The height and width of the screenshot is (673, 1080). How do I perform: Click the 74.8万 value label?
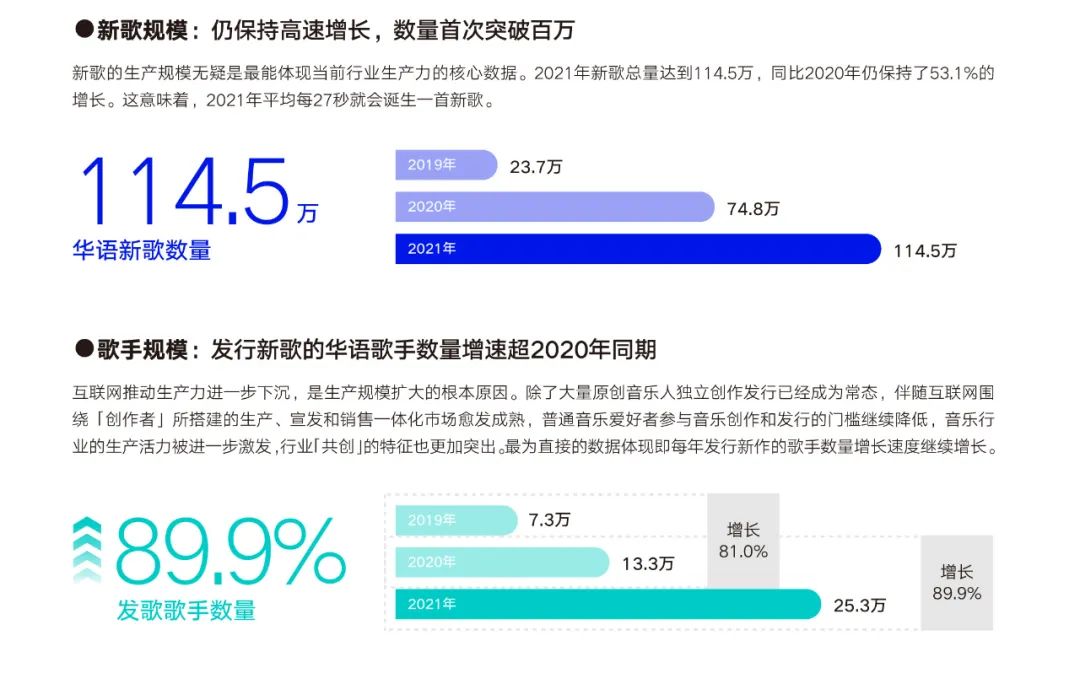(x=753, y=209)
